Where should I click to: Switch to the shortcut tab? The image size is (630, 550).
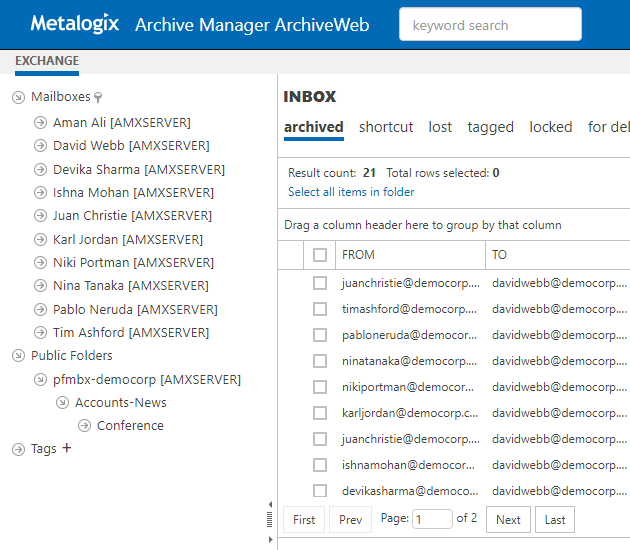[386, 127]
